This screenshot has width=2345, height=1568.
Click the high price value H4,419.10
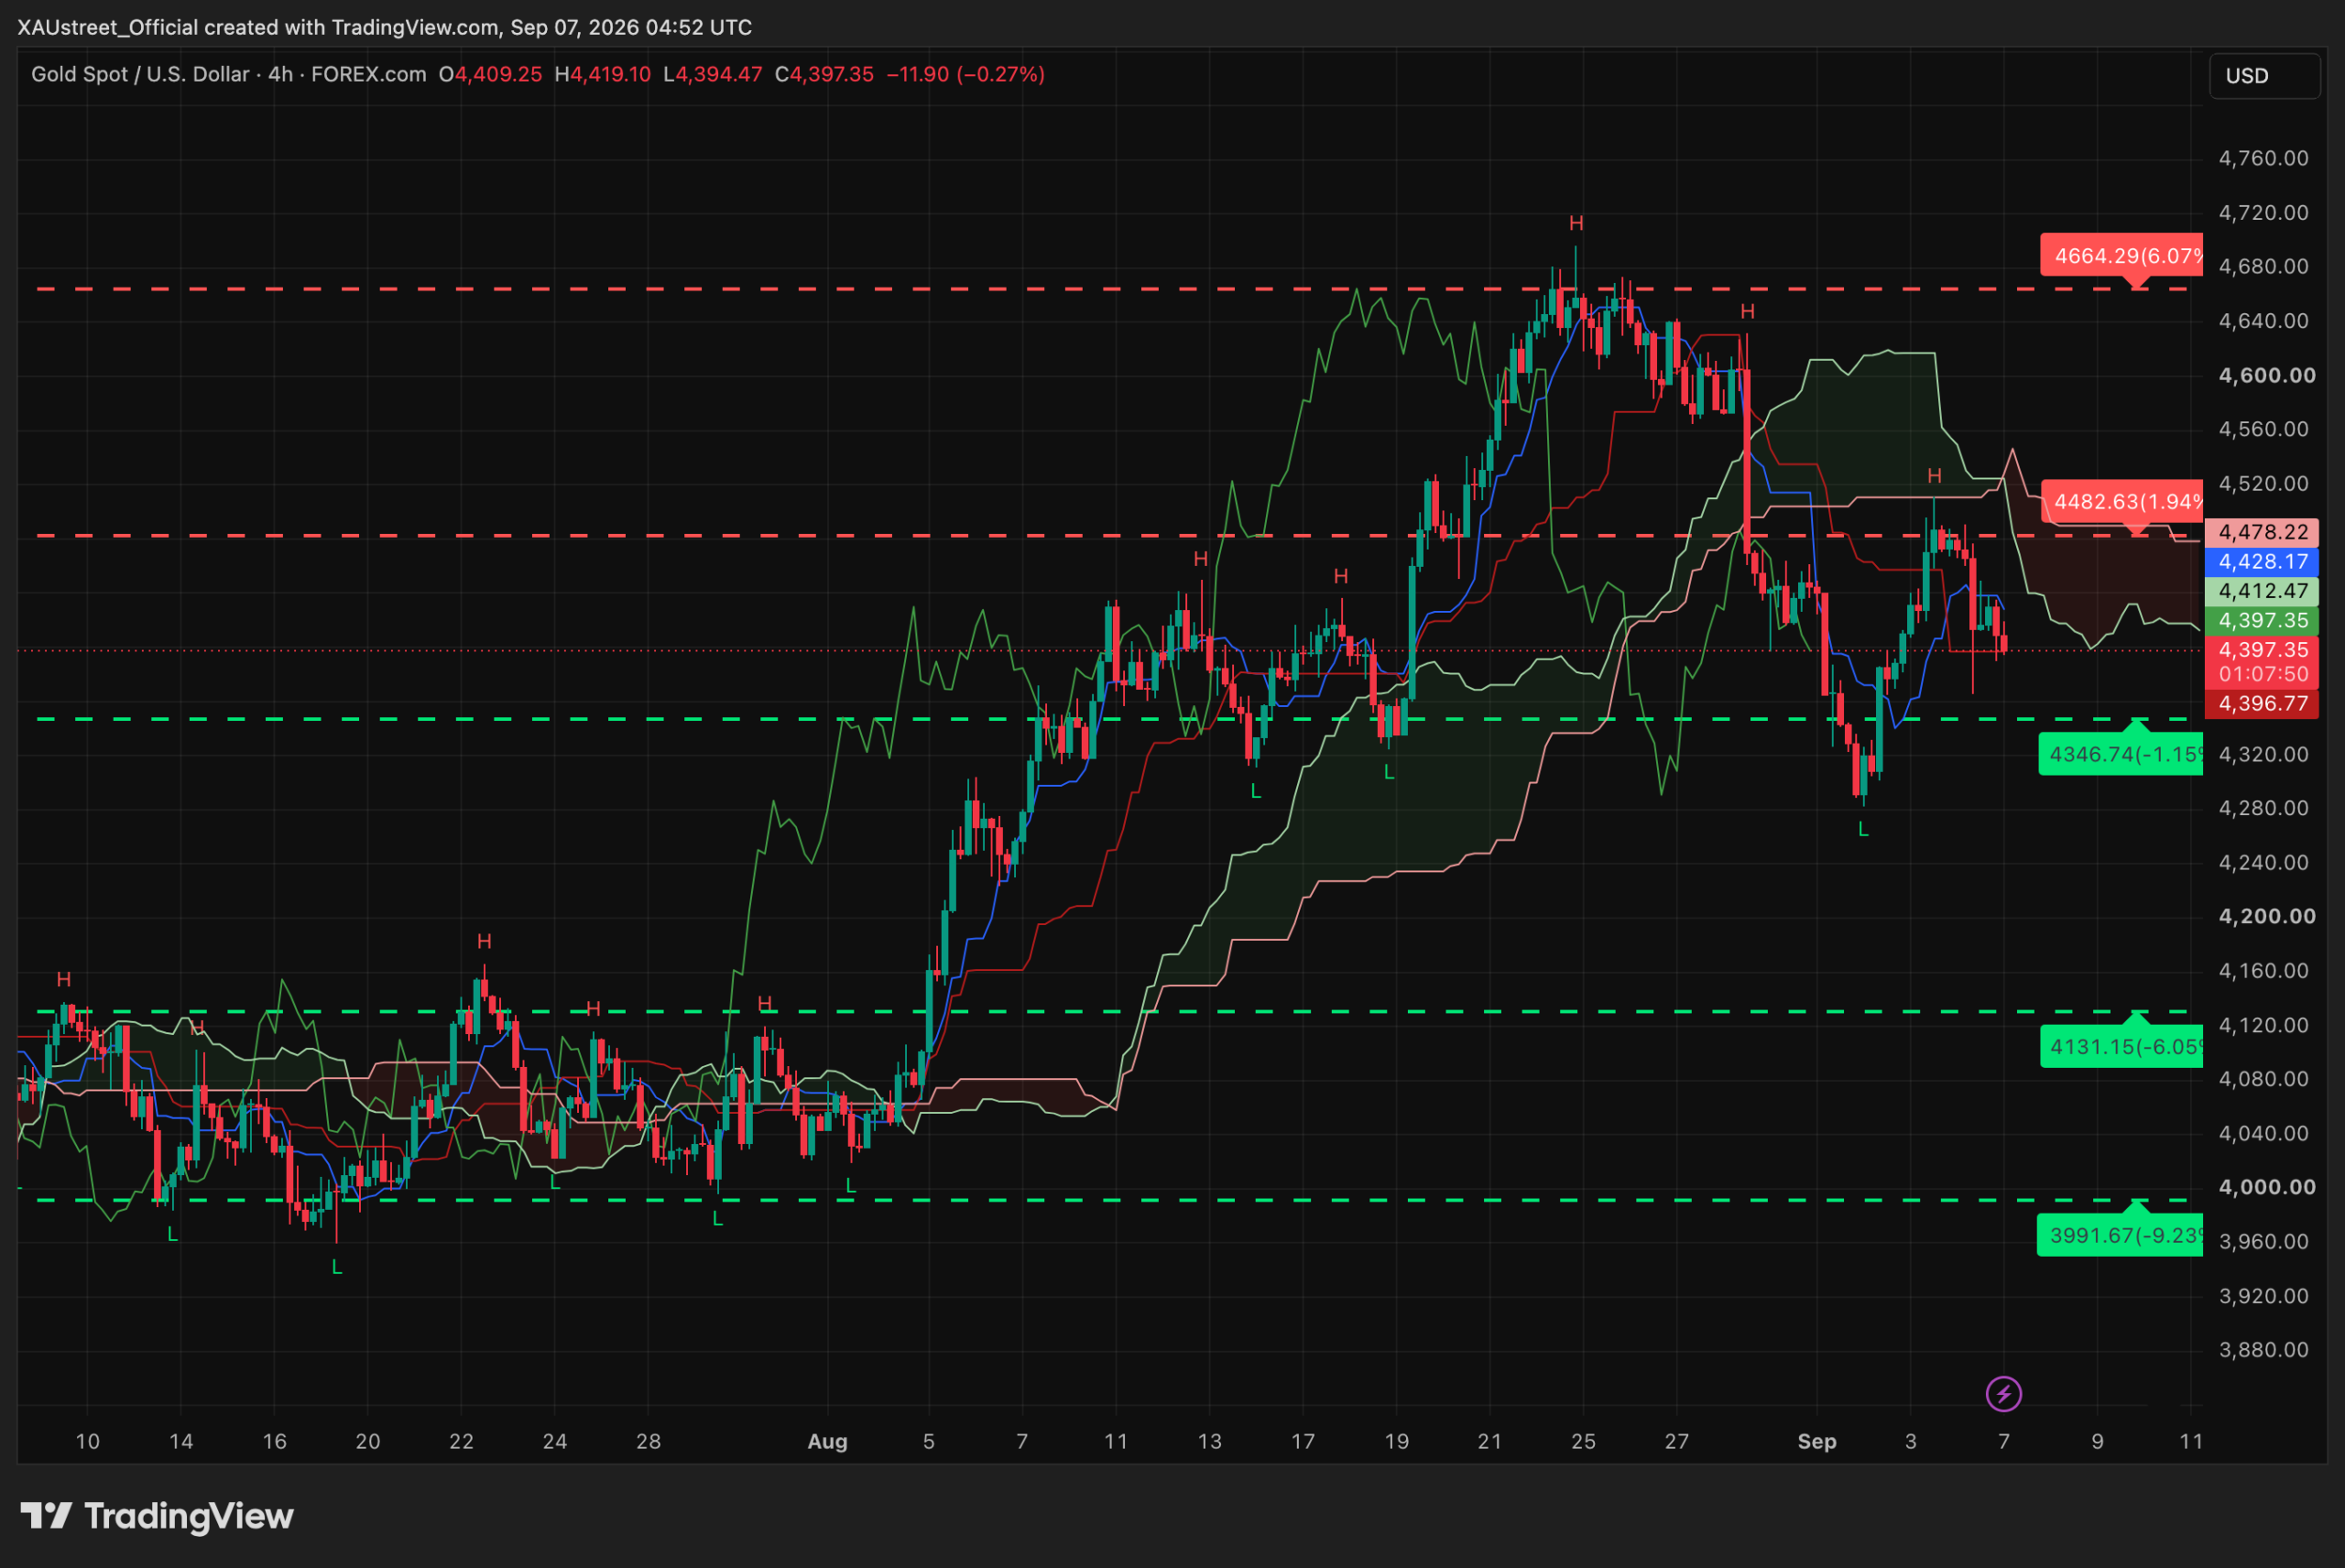602,74
